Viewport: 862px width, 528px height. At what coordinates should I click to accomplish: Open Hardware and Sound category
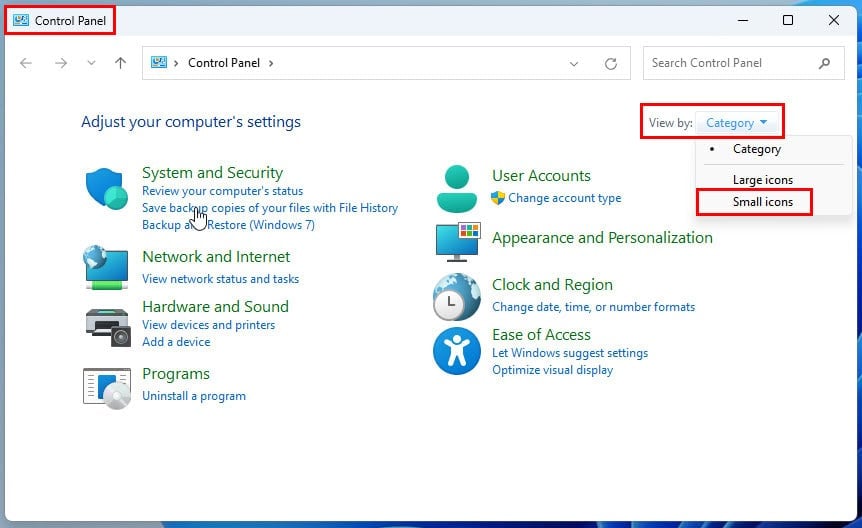(216, 306)
